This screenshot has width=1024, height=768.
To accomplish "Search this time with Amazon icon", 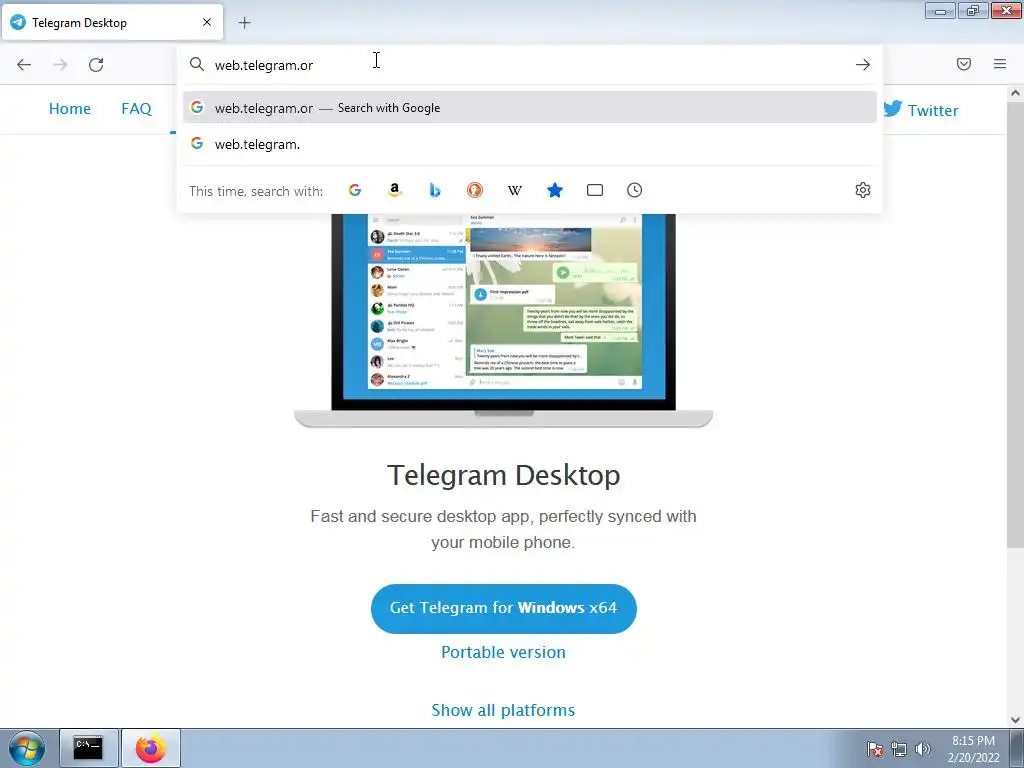I will click(x=394, y=190).
